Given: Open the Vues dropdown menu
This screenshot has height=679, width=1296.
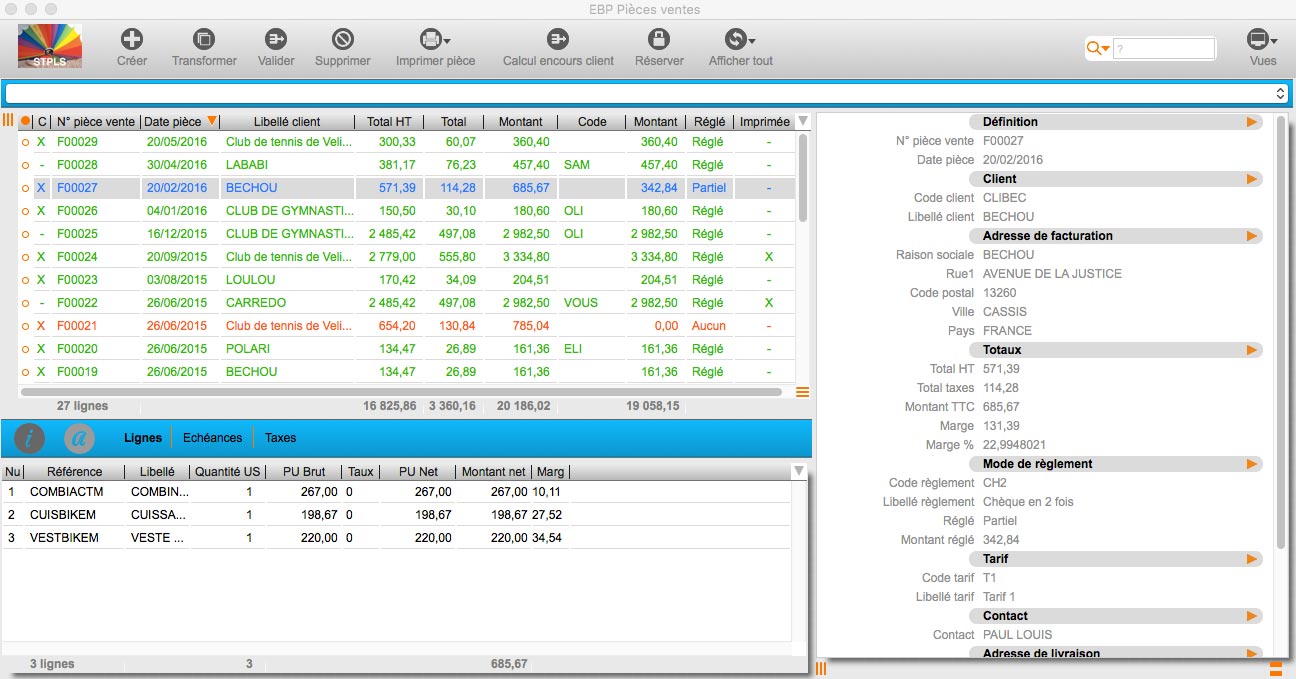Looking at the screenshot, I should click(1262, 40).
